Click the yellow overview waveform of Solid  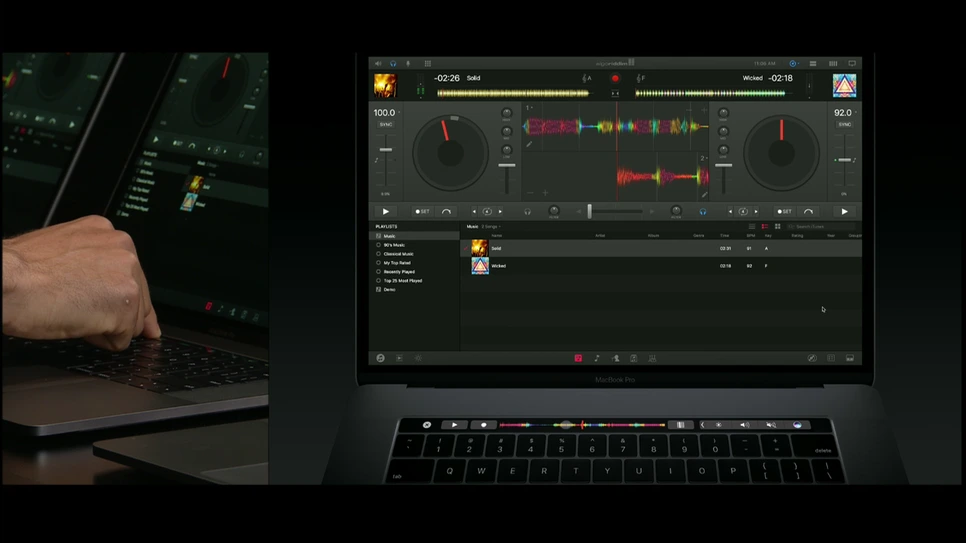pyautogui.click(x=513, y=94)
